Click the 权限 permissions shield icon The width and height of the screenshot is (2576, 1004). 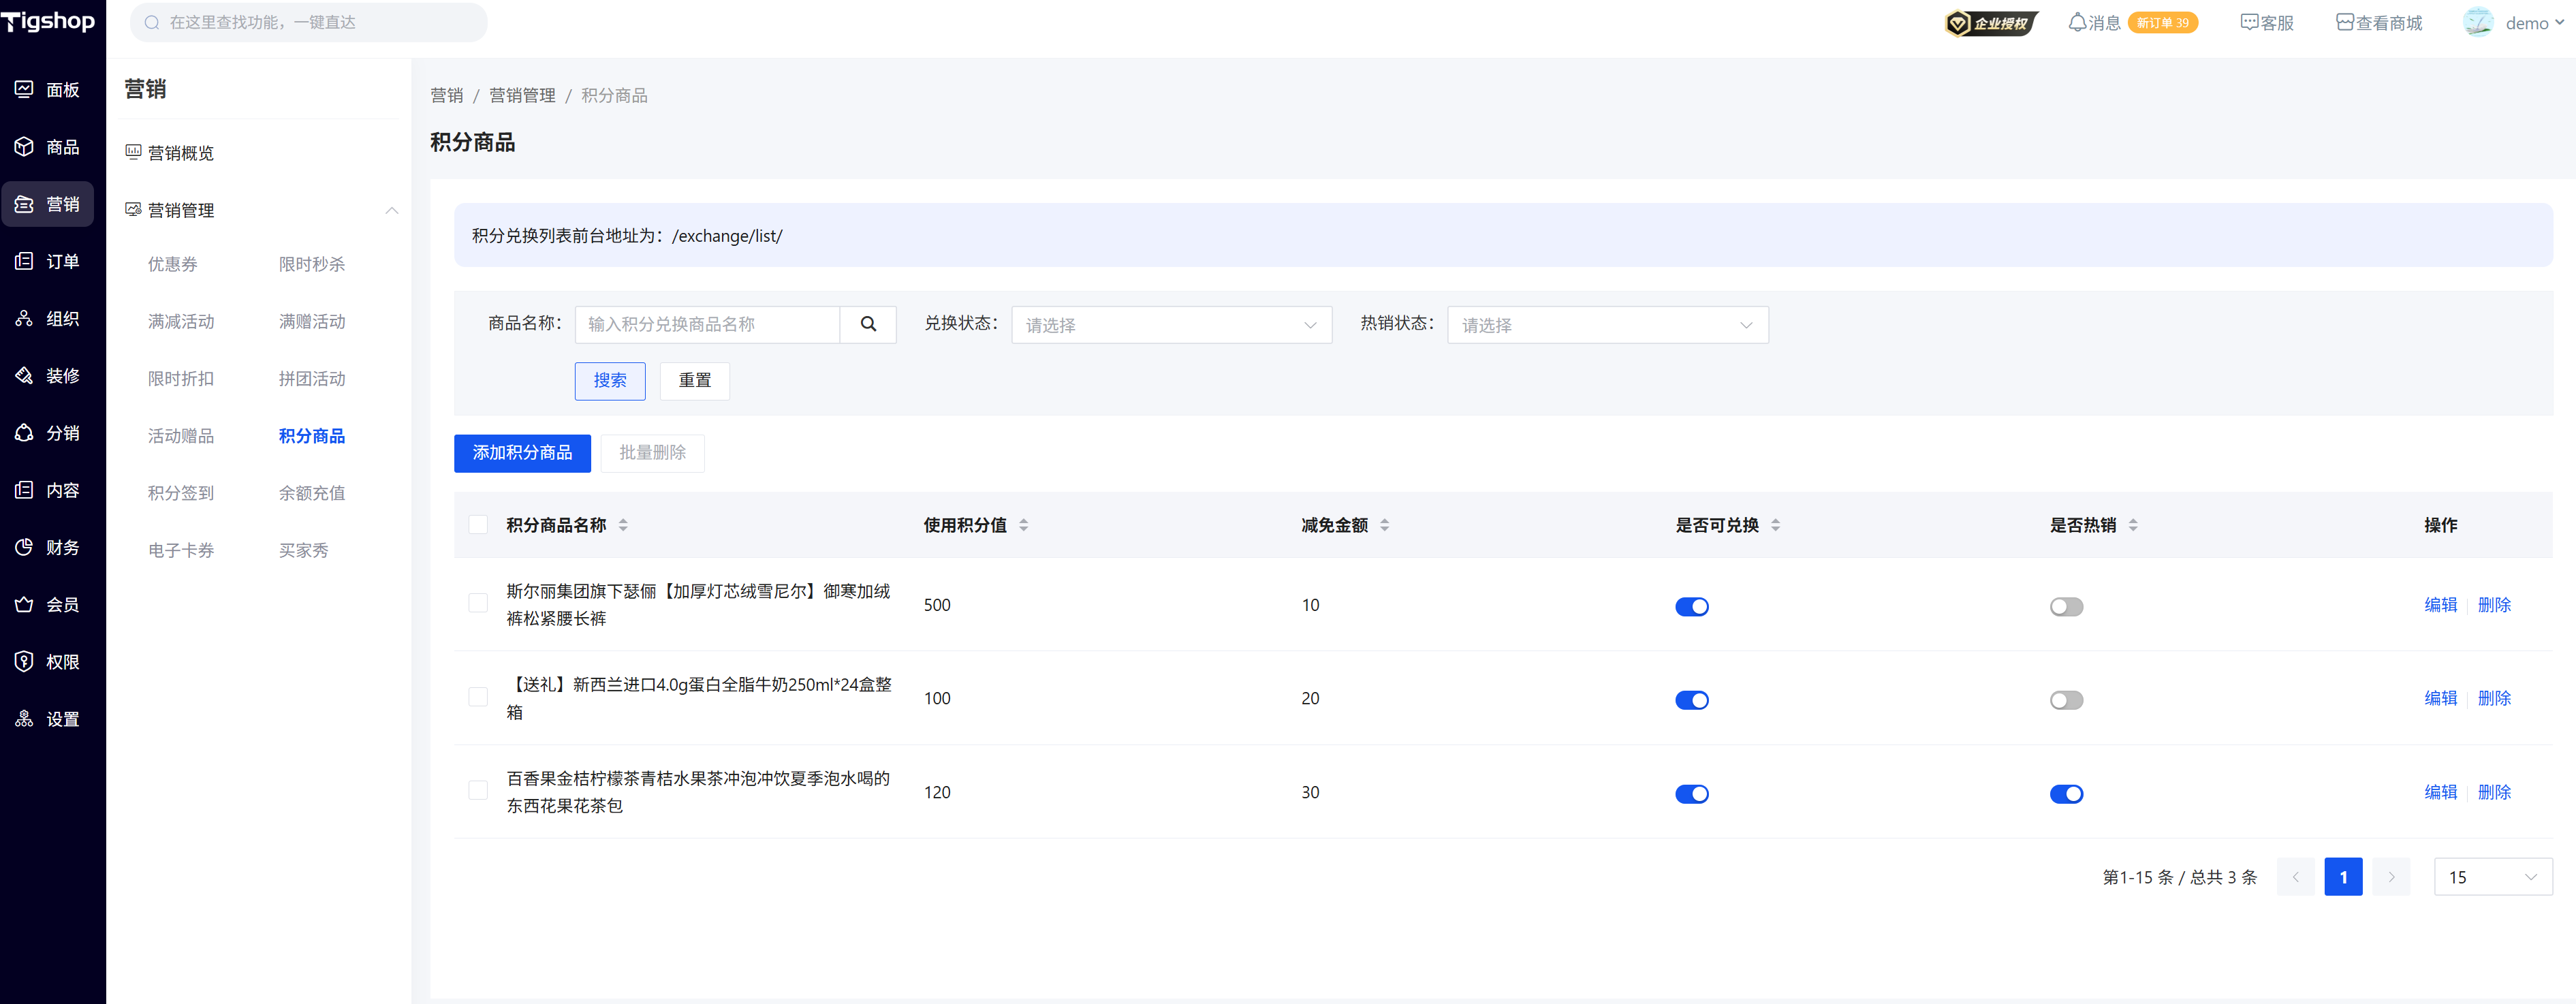click(x=24, y=662)
